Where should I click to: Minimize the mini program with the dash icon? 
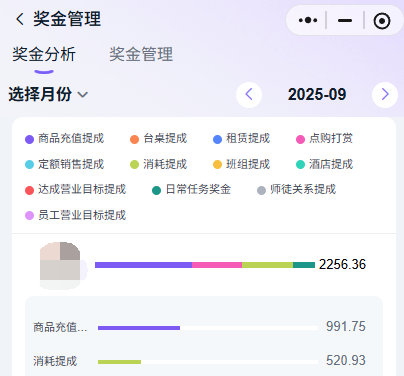[x=345, y=21]
